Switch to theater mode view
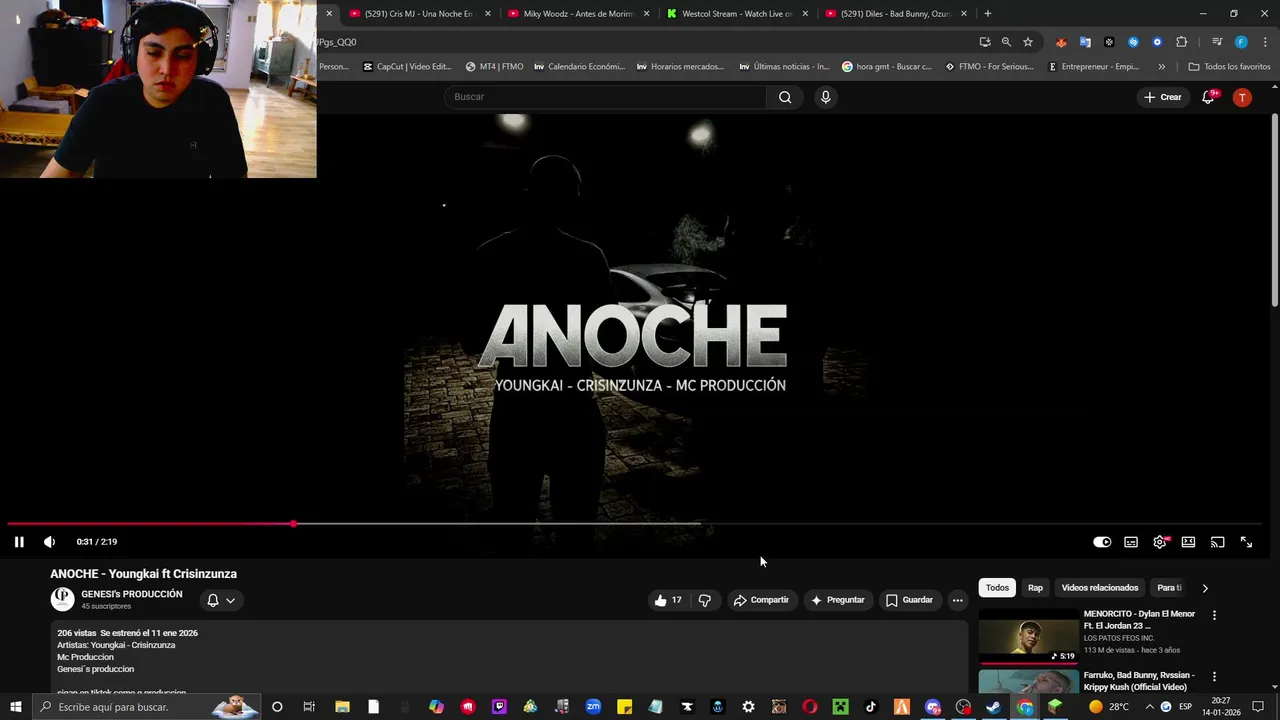This screenshot has height=720, width=1280. (x=1188, y=542)
